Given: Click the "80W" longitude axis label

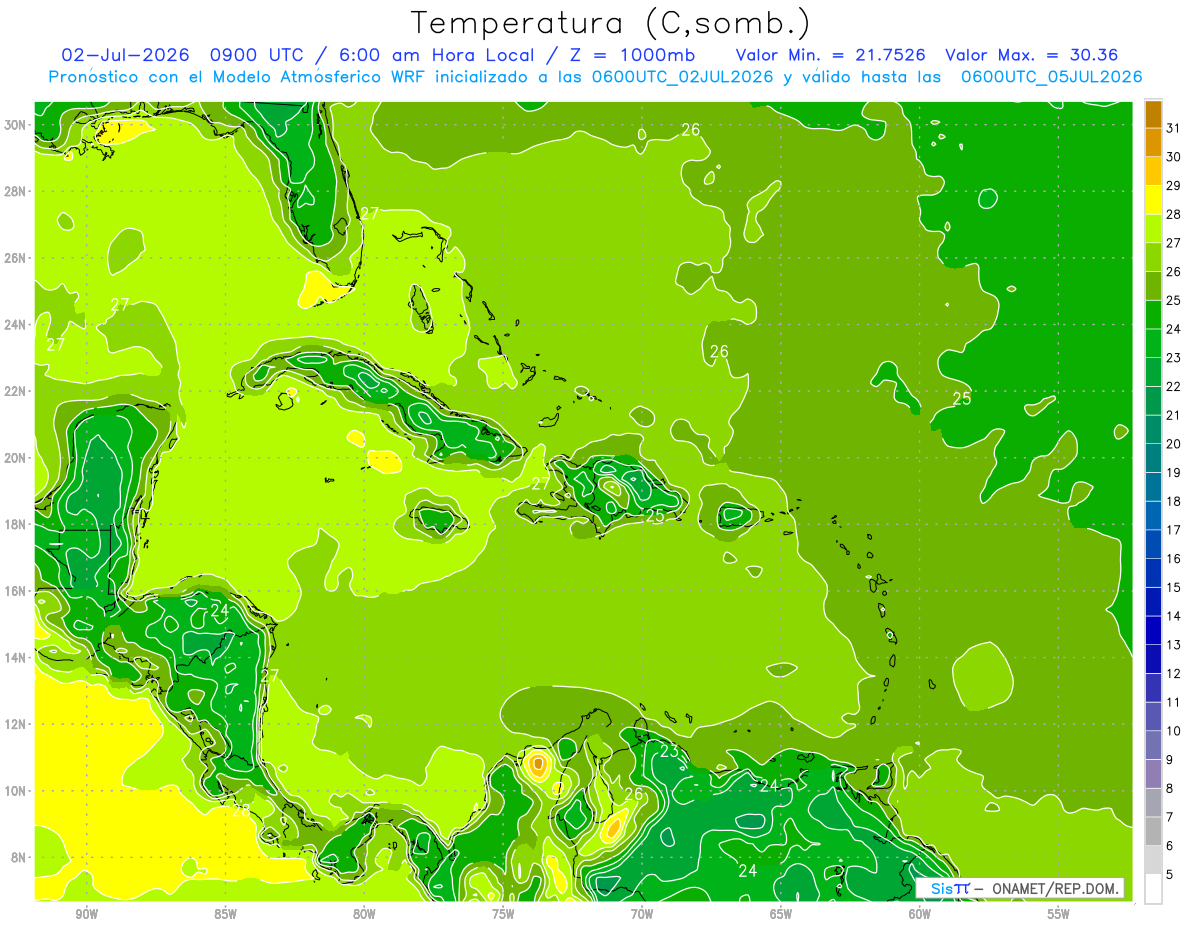Looking at the screenshot, I should point(364,914).
